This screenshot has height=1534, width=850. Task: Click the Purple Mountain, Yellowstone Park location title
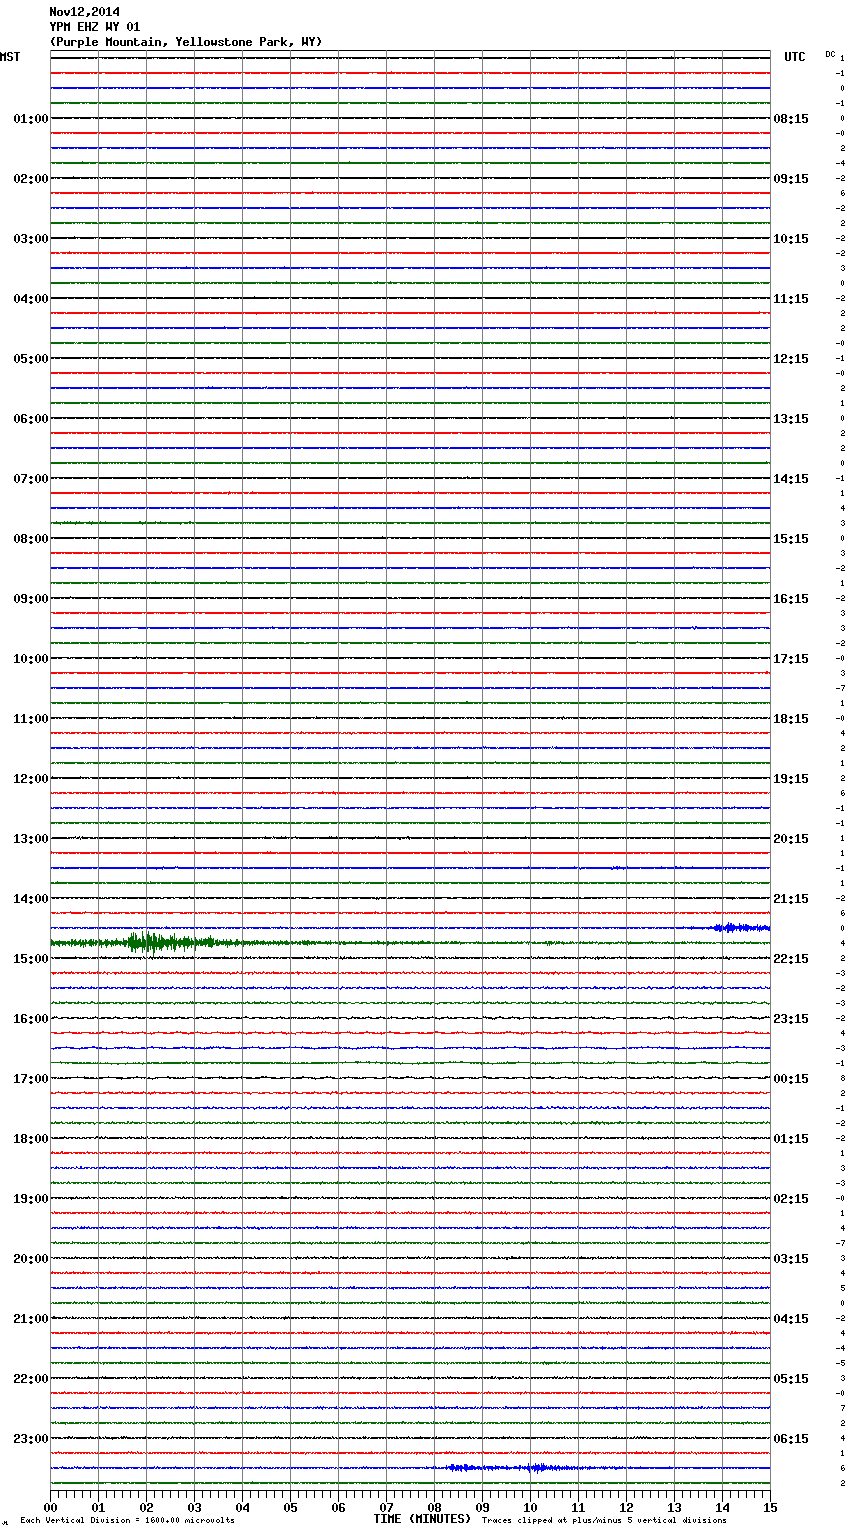click(x=186, y=42)
